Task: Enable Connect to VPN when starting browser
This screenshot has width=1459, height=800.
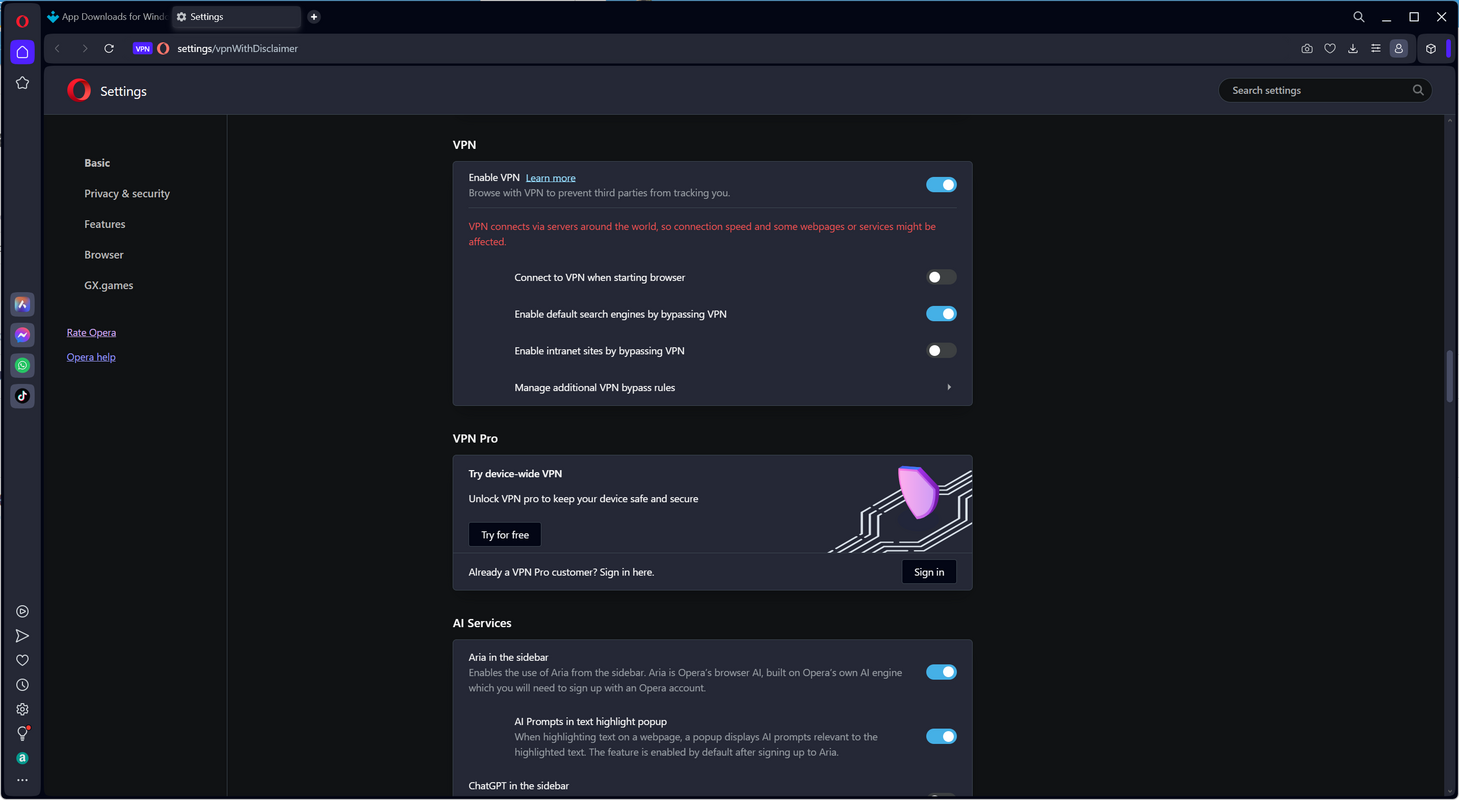Action: [941, 277]
